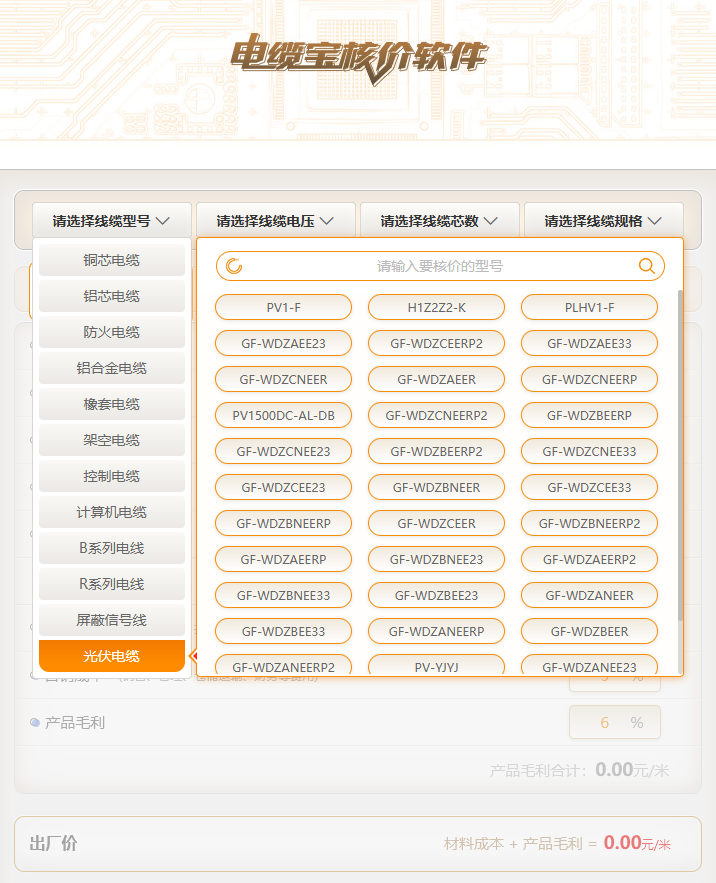
Task: Pick the 光伏电缆 category
Action: 112,656
